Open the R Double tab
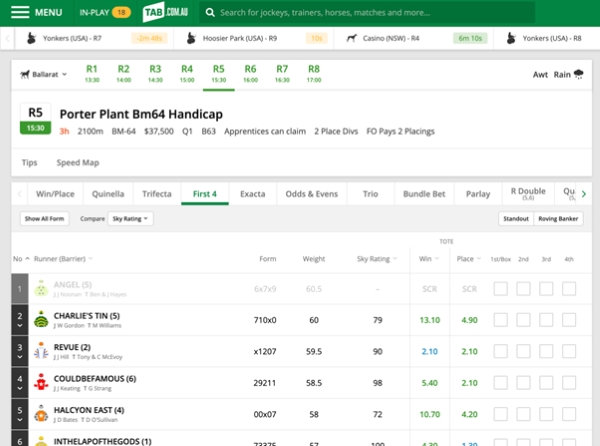The width and height of the screenshot is (600, 446). (528, 194)
